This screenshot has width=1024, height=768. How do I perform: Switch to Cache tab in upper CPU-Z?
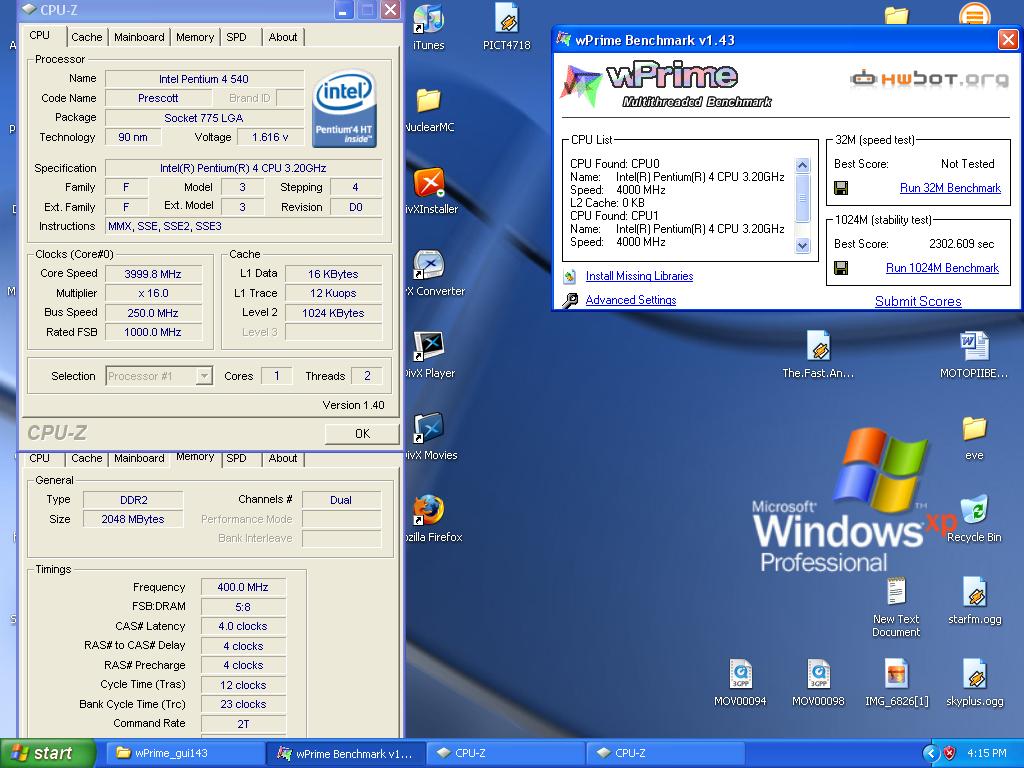(86, 37)
